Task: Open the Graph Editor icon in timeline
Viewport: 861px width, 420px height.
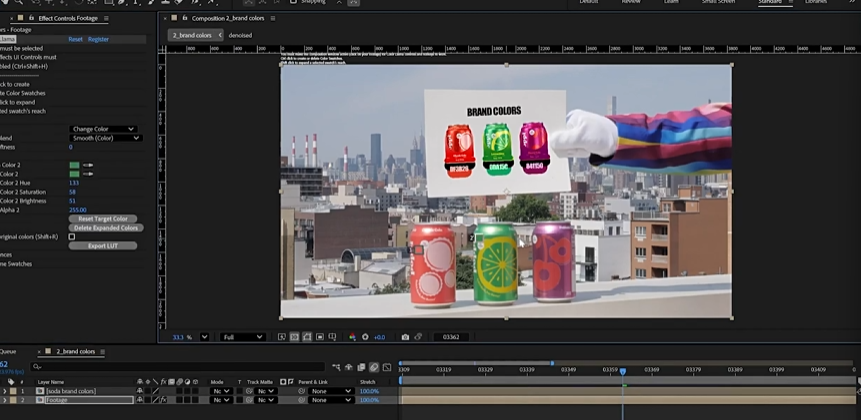Action: pos(386,367)
